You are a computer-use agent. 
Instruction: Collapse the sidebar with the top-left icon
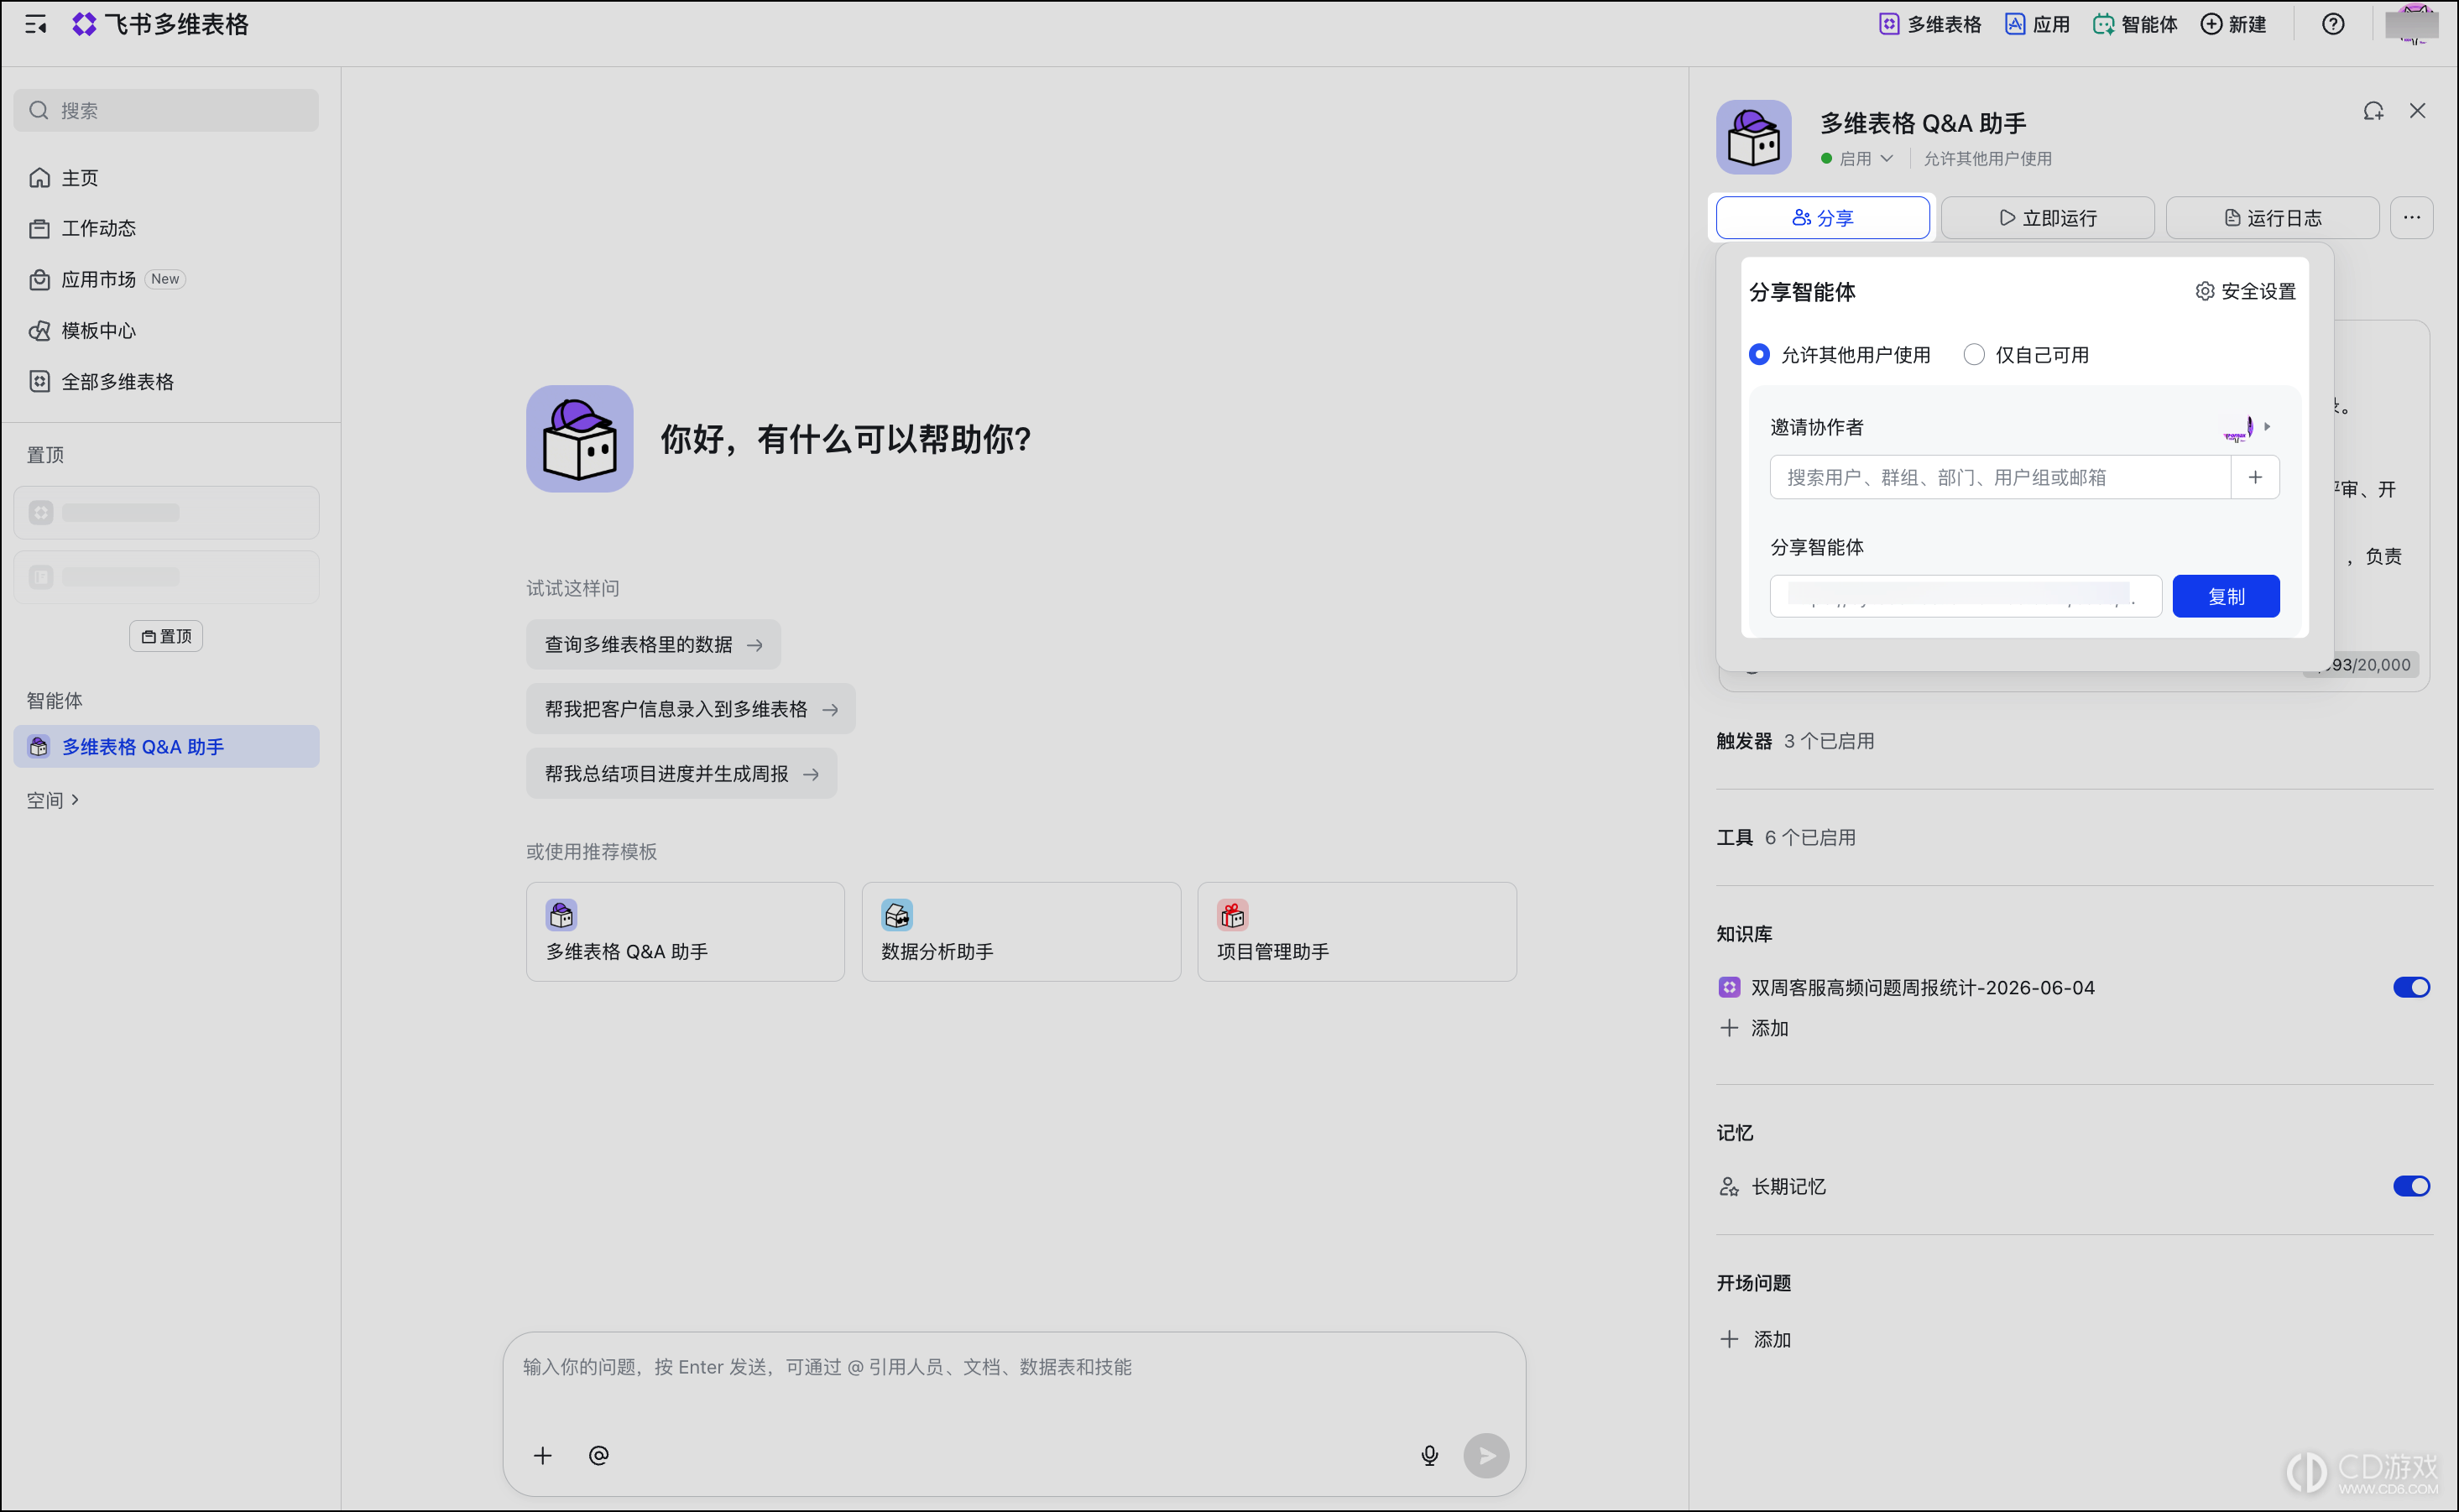36,25
